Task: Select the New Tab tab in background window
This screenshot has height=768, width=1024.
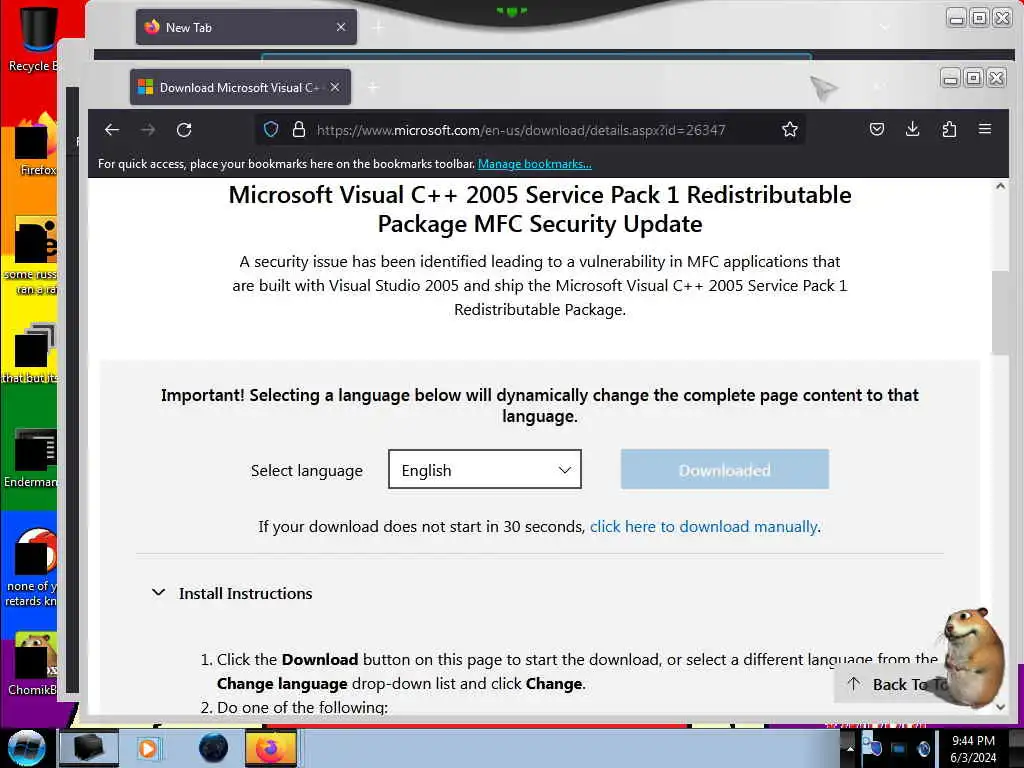Action: click(x=246, y=27)
